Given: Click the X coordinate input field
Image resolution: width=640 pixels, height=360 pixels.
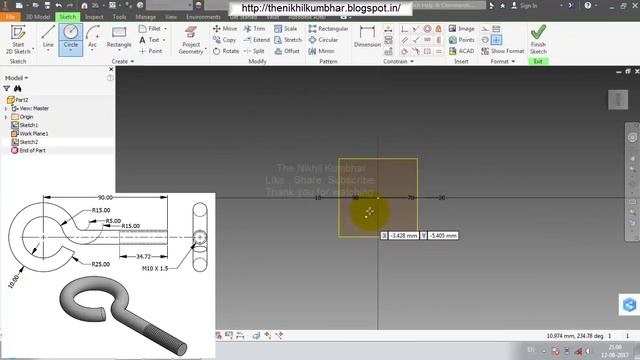Looking at the screenshot, I should (404, 236).
